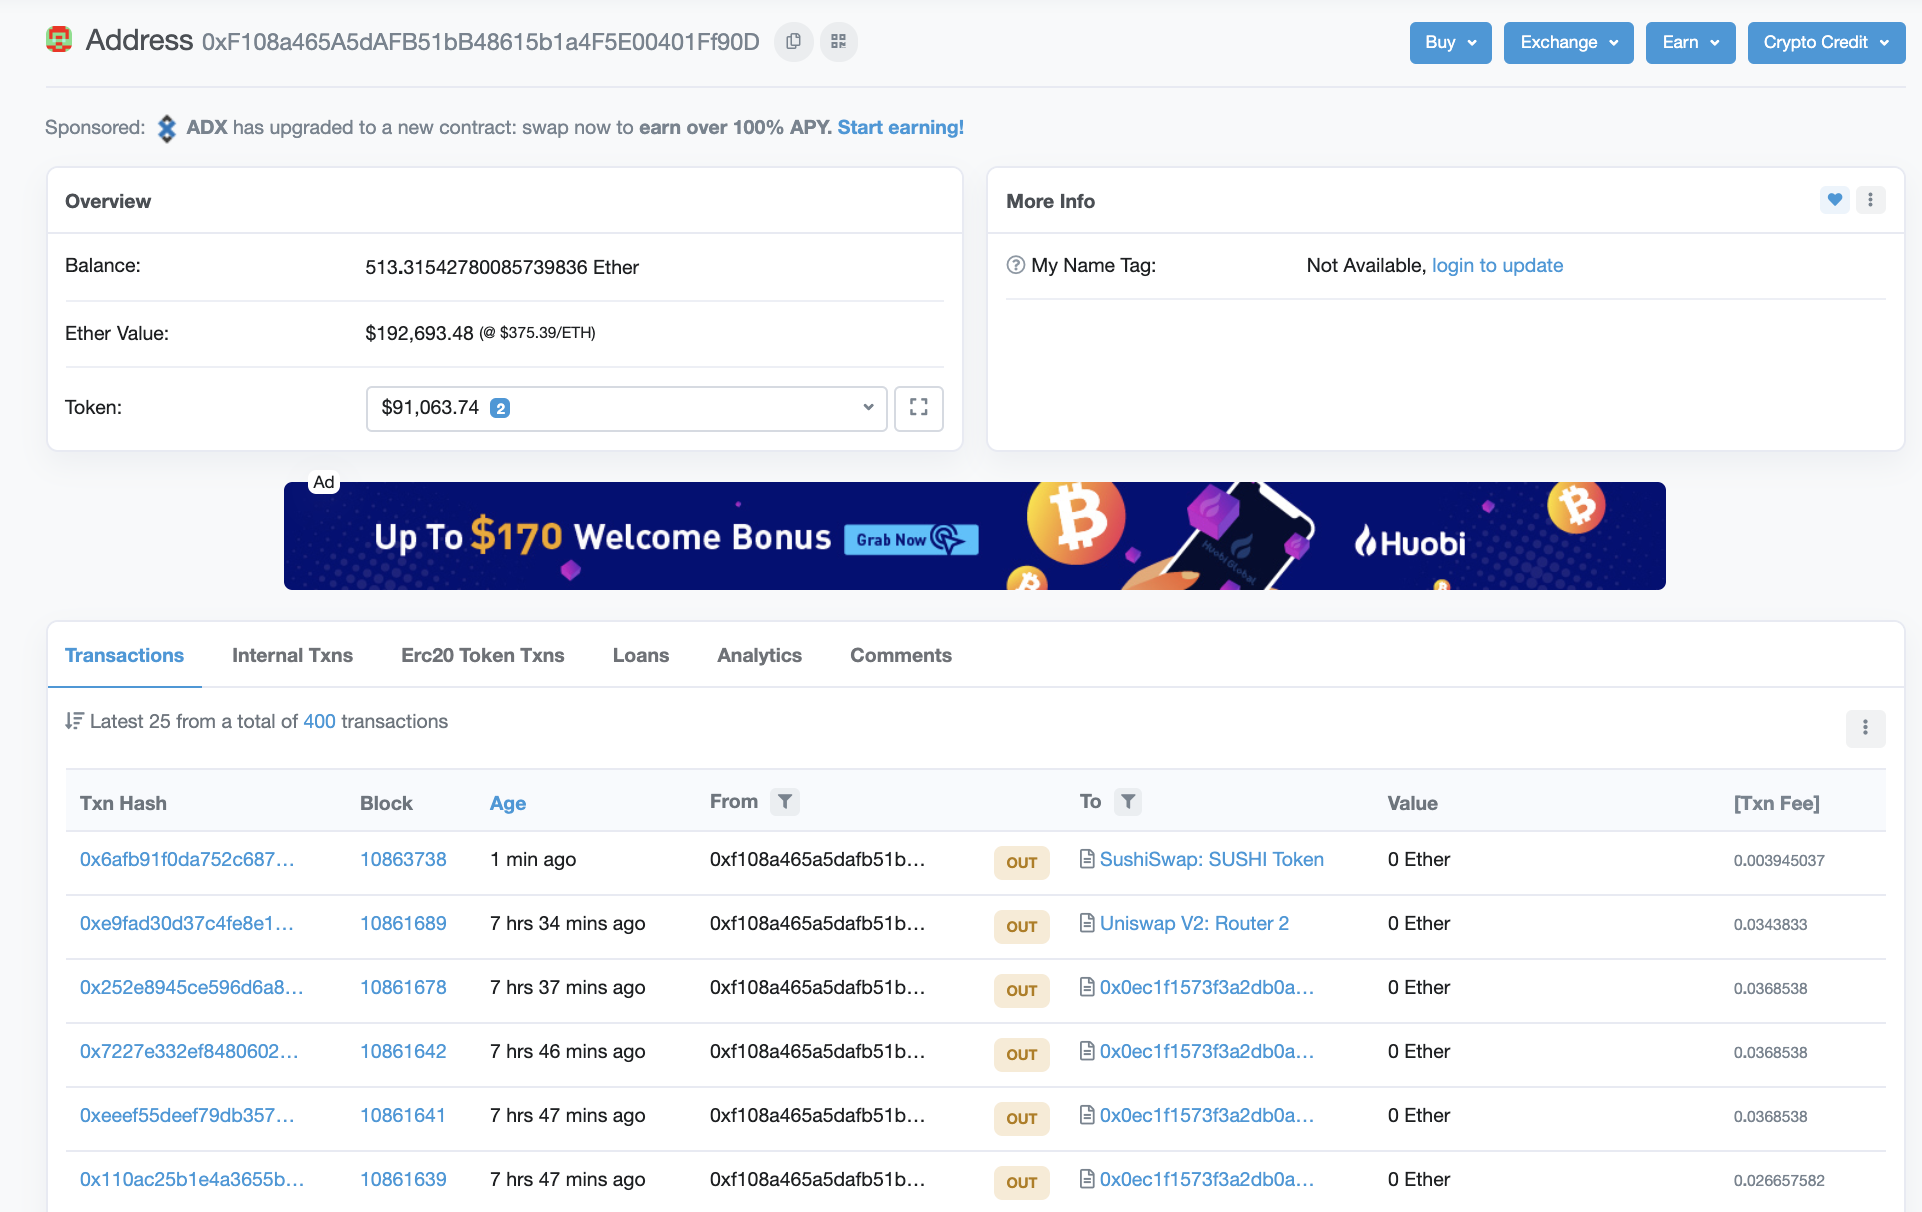Viewport: 1922px width, 1212px height.
Task: Click the Huobi Welcome Bonus ad banner
Action: pos(975,536)
